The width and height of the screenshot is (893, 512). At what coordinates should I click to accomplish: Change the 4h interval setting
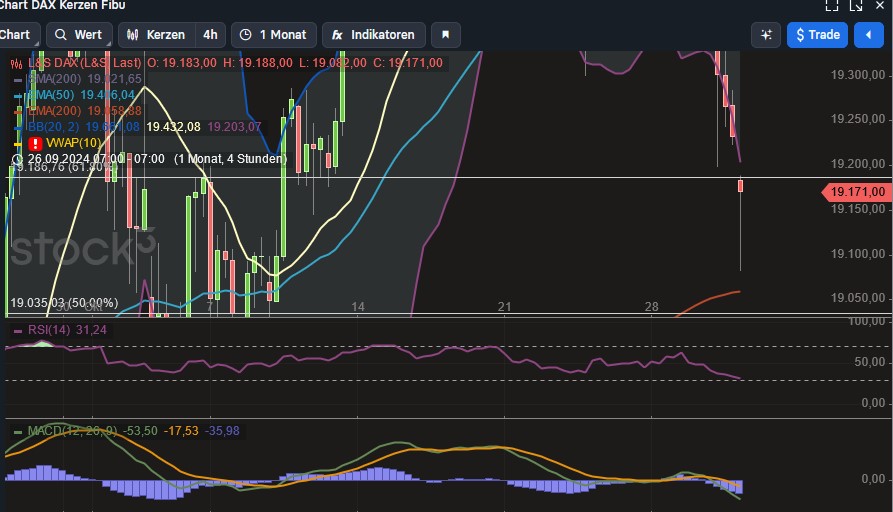click(210, 35)
